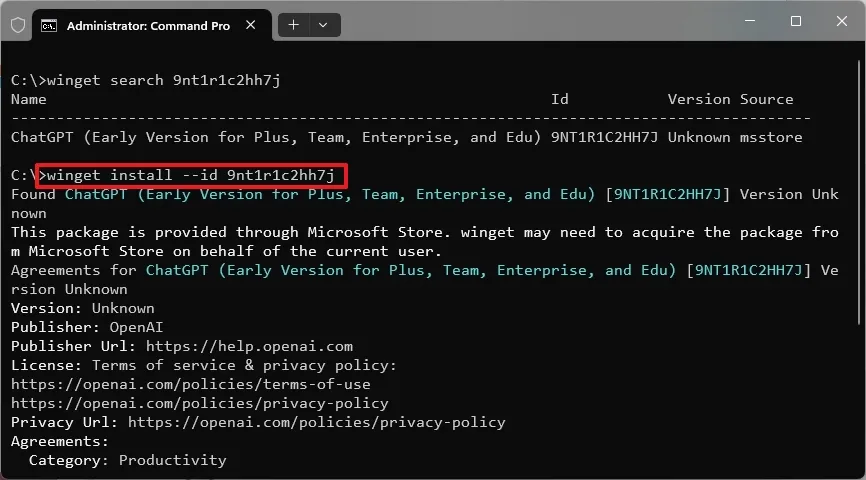Click the https://help.openai.com publisher URL

point(249,346)
